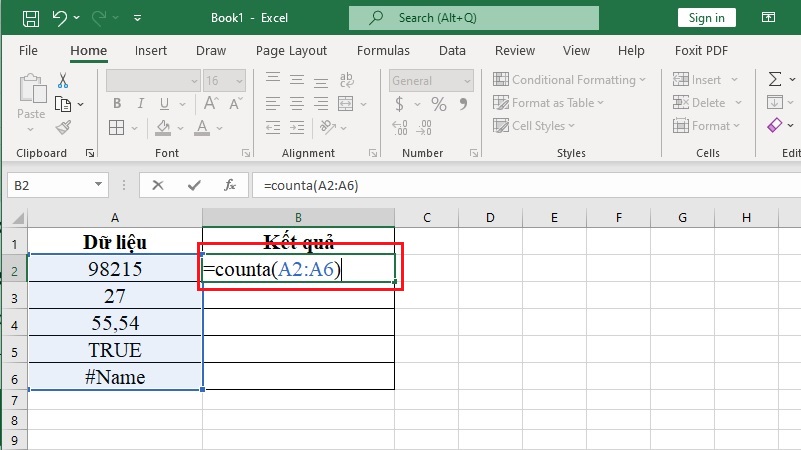Open Customize Quick Access Toolbar arrow
801x450 pixels.
pos(137,18)
